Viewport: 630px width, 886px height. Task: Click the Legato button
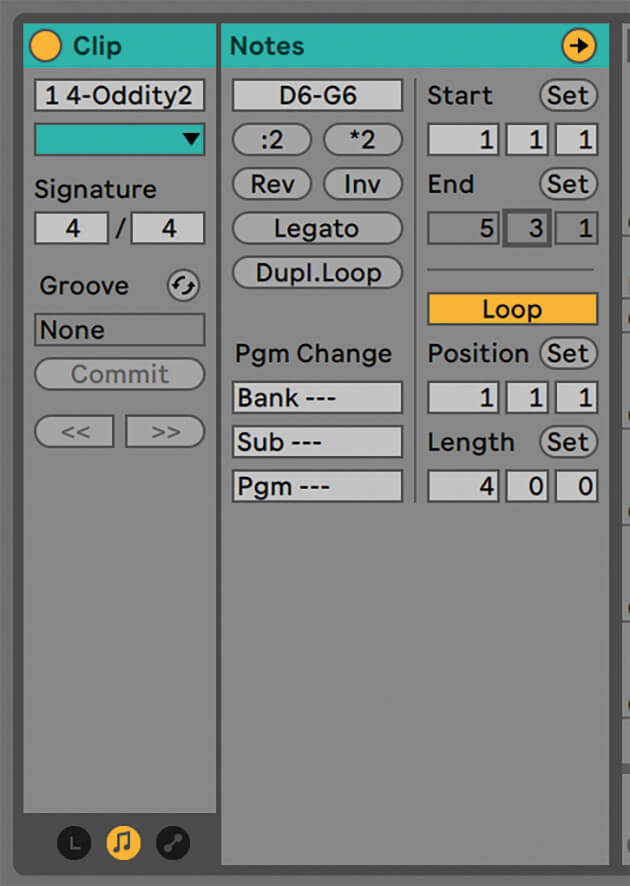[x=317, y=228]
